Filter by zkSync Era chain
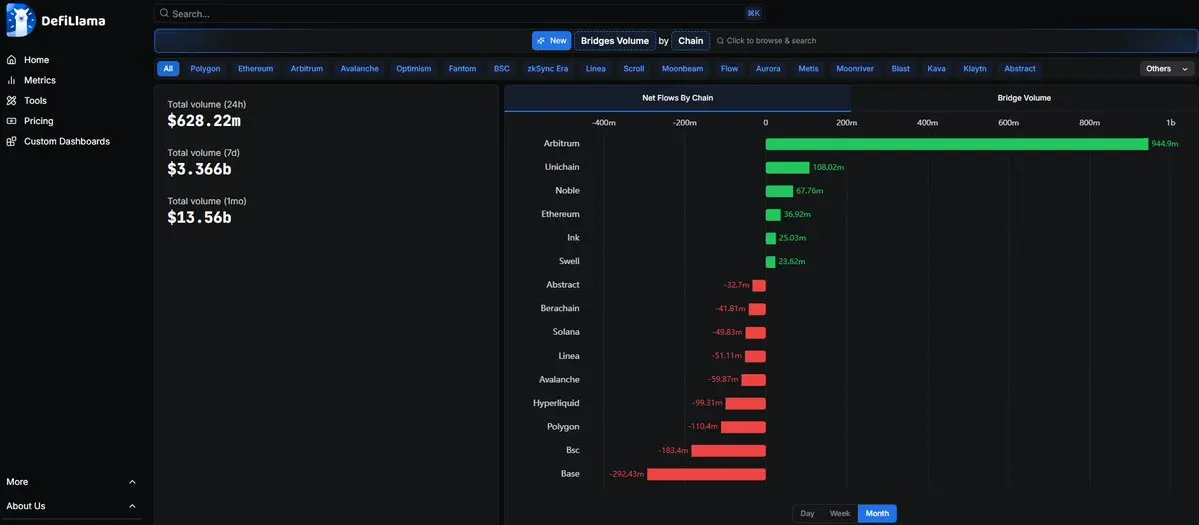 (548, 69)
